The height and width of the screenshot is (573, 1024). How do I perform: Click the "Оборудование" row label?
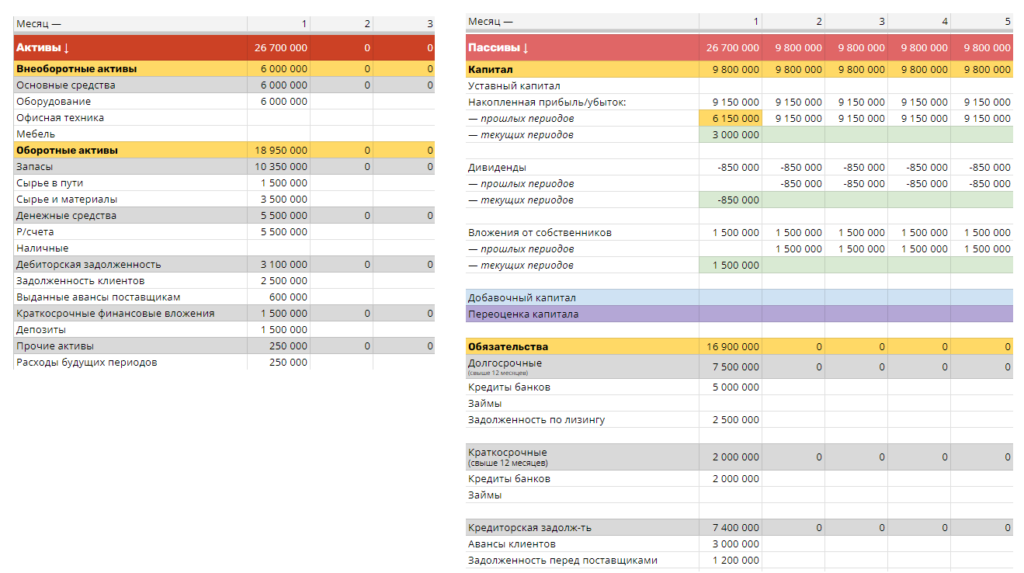click(53, 102)
